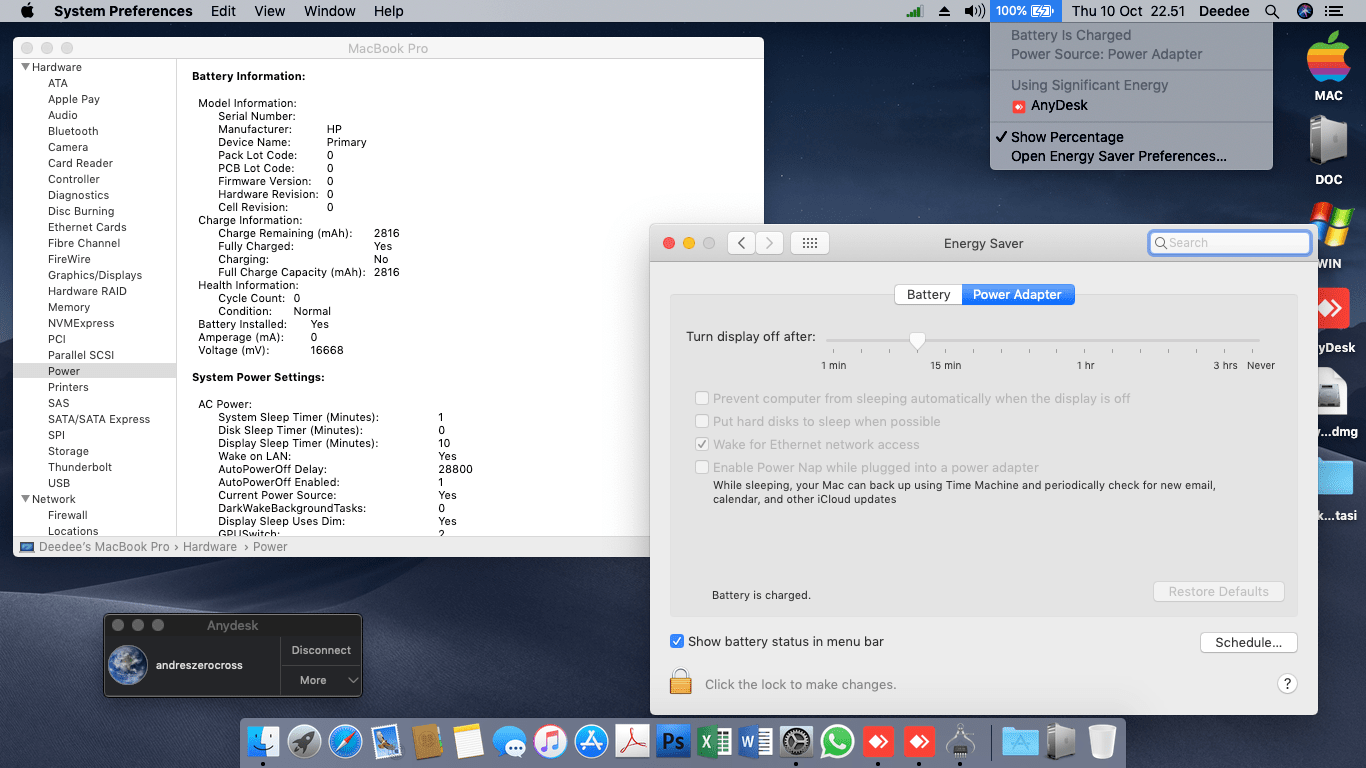
Task: Open Contacts address book in the Dock
Action: [427, 741]
